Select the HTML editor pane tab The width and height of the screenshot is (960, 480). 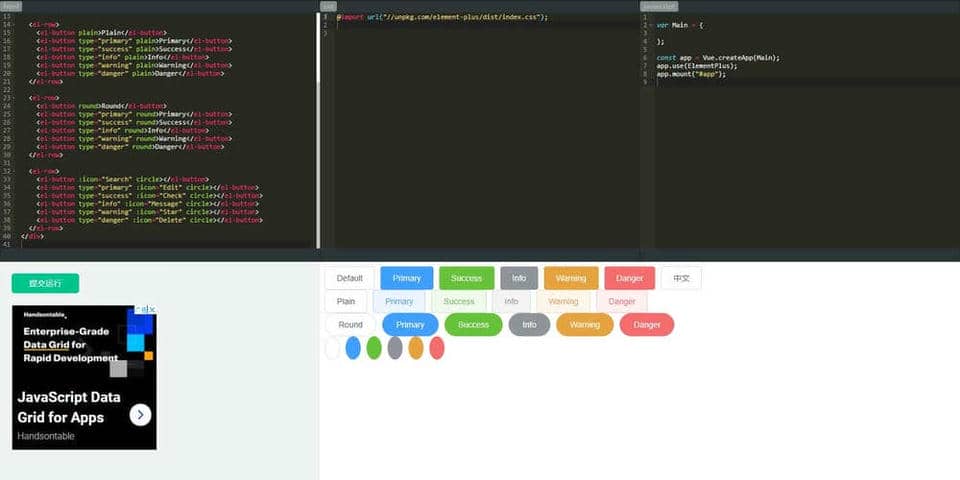[x=12, y=6]
